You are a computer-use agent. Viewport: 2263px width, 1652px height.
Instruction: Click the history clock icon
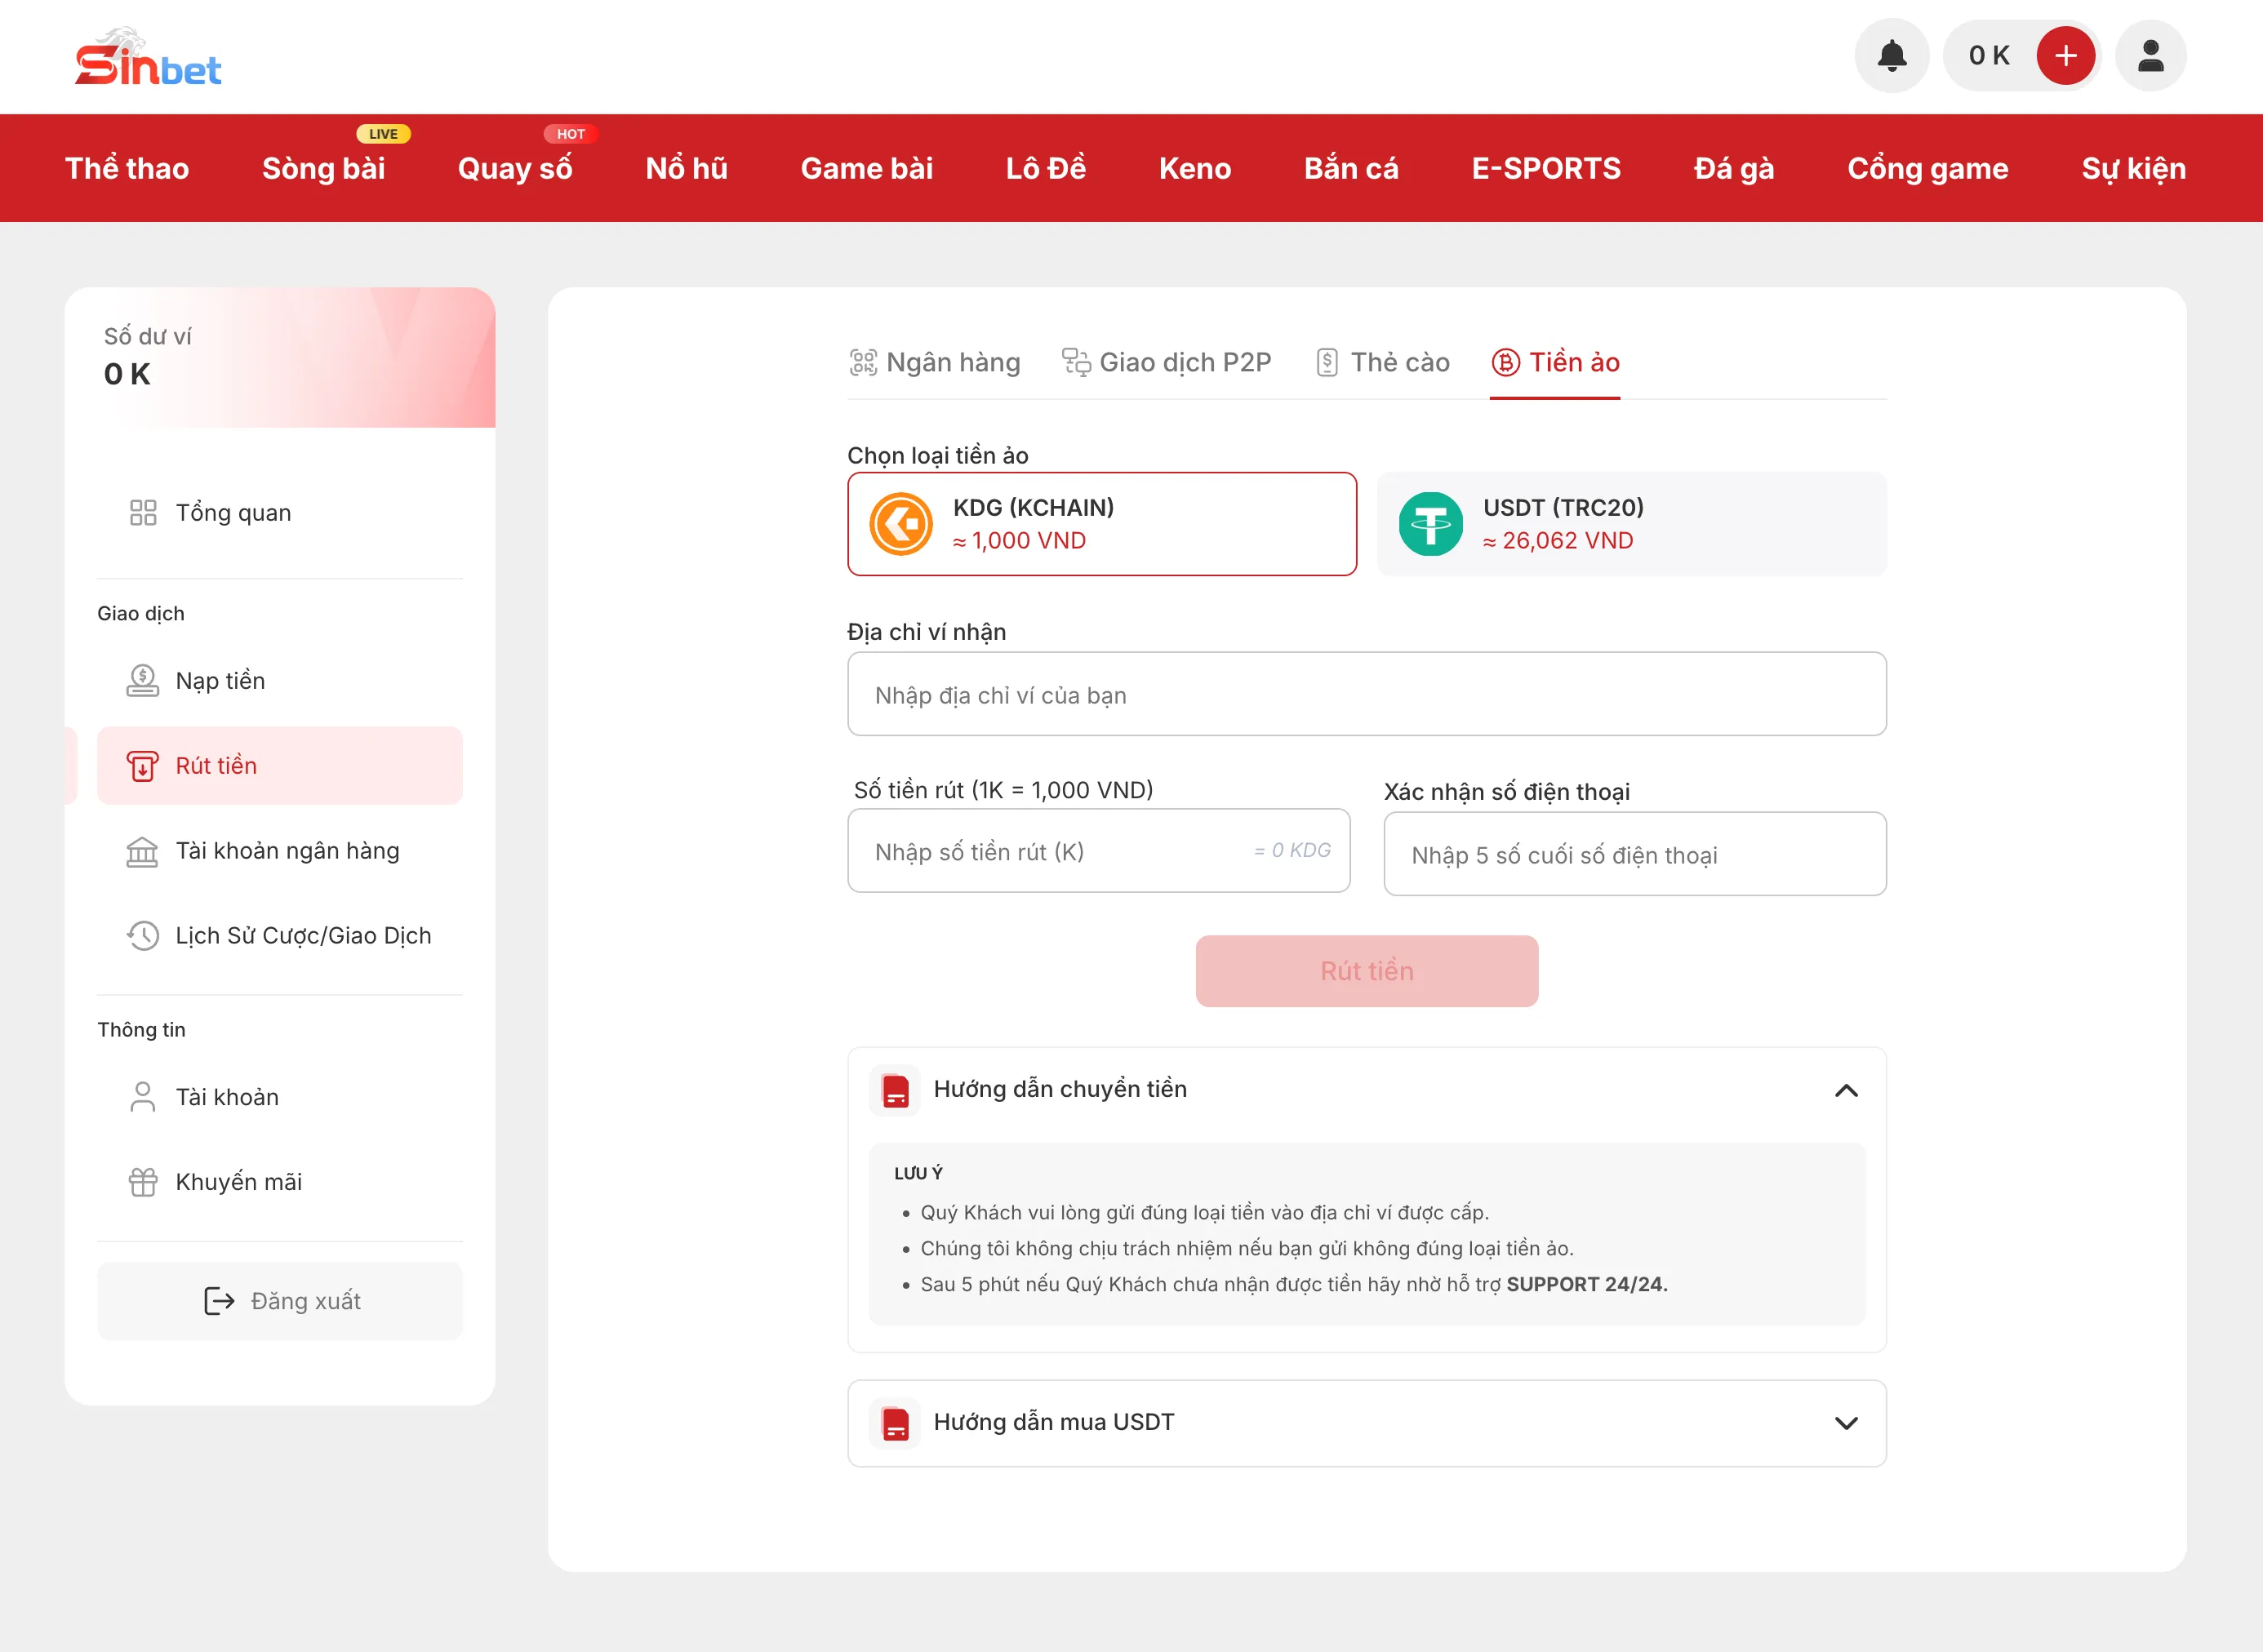pos(143,936)
